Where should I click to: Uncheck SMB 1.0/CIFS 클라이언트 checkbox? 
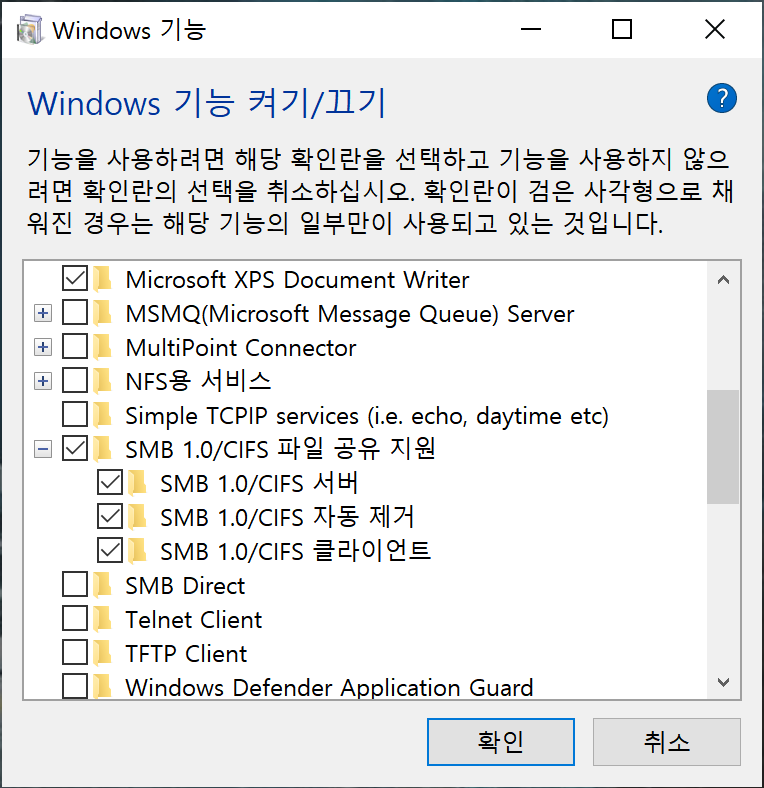110,550
